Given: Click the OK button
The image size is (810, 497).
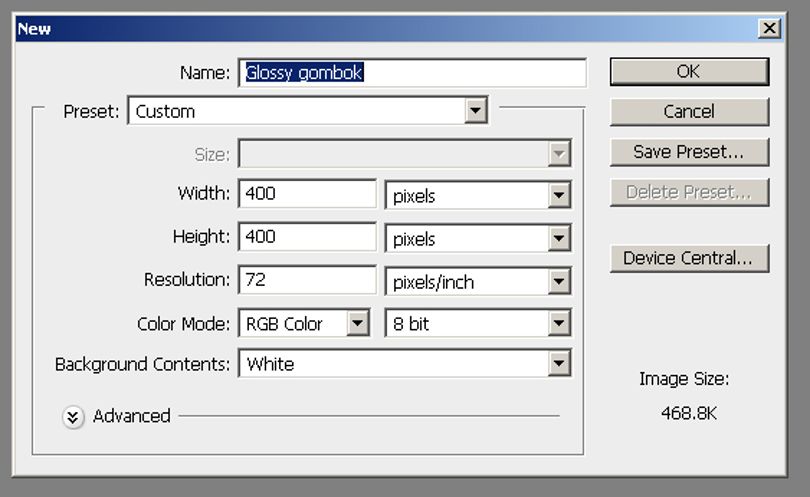Looking at the screenshot, I should 689,71.
